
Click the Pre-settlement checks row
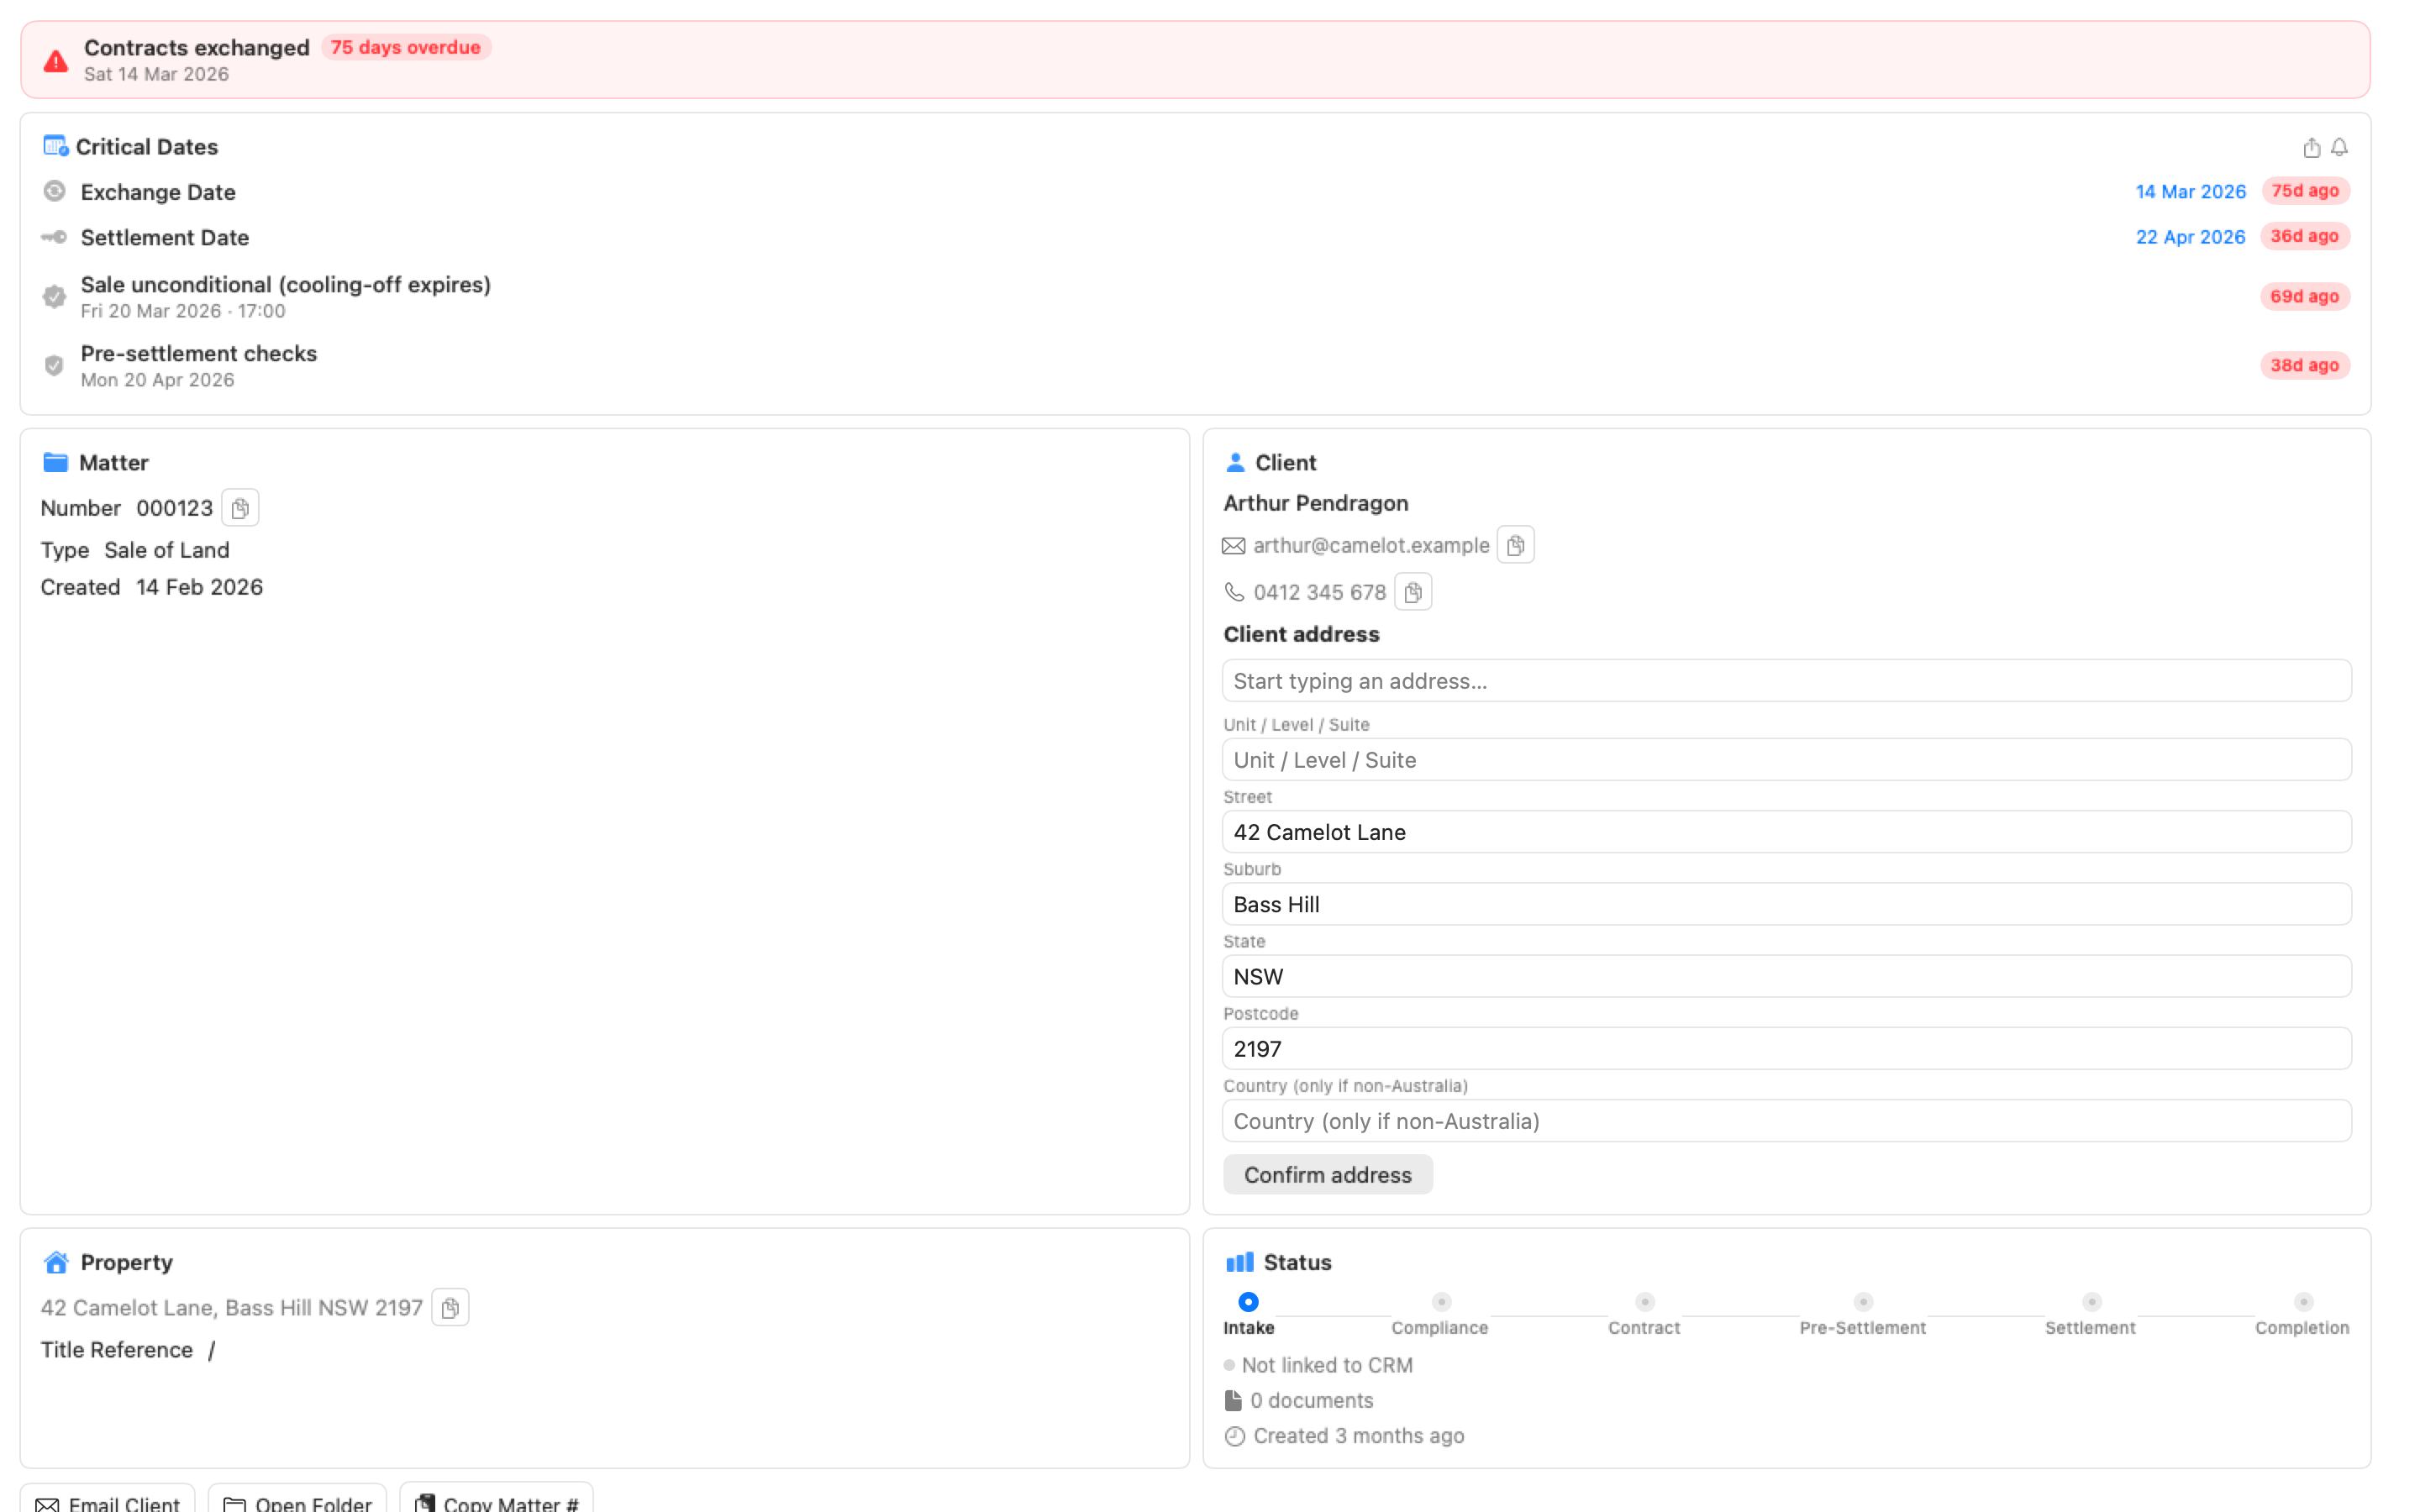(x=1195, y=366)
